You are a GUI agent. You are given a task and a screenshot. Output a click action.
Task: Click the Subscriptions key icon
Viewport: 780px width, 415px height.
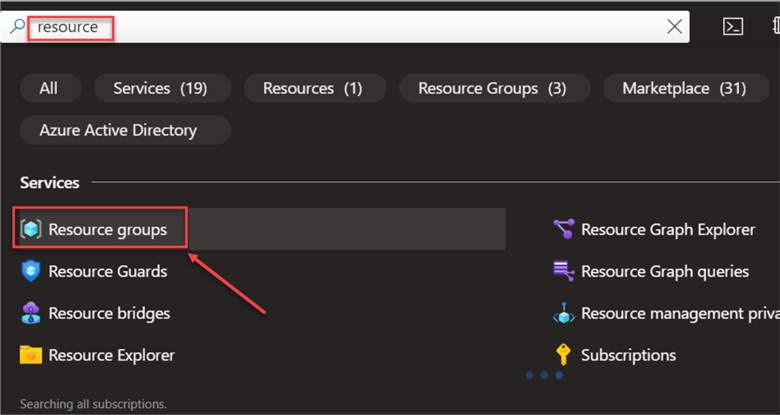click(564, 355)
